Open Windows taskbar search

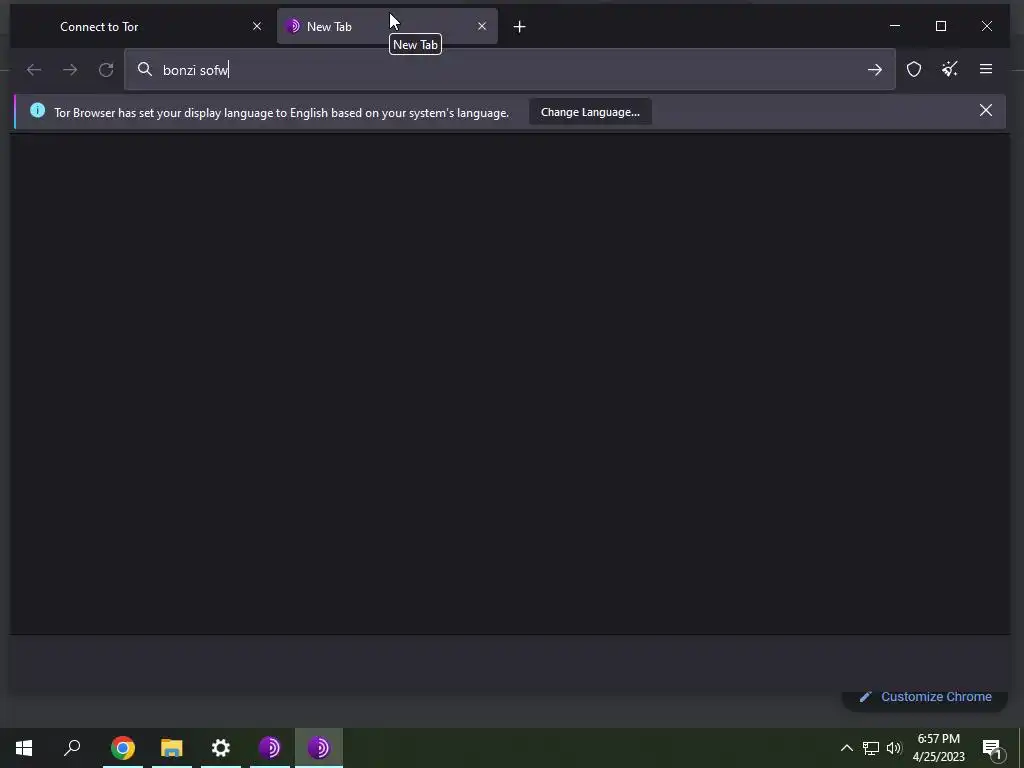(x=72, y=748)
